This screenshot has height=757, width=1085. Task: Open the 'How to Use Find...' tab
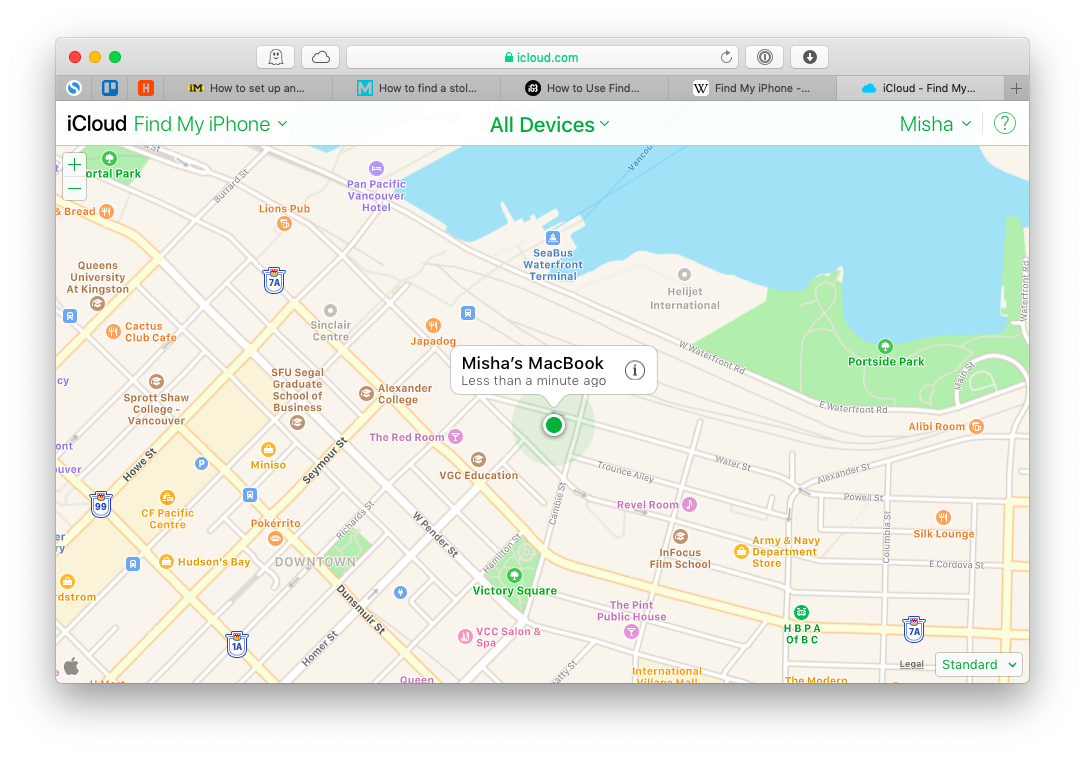tap(583, 88)
